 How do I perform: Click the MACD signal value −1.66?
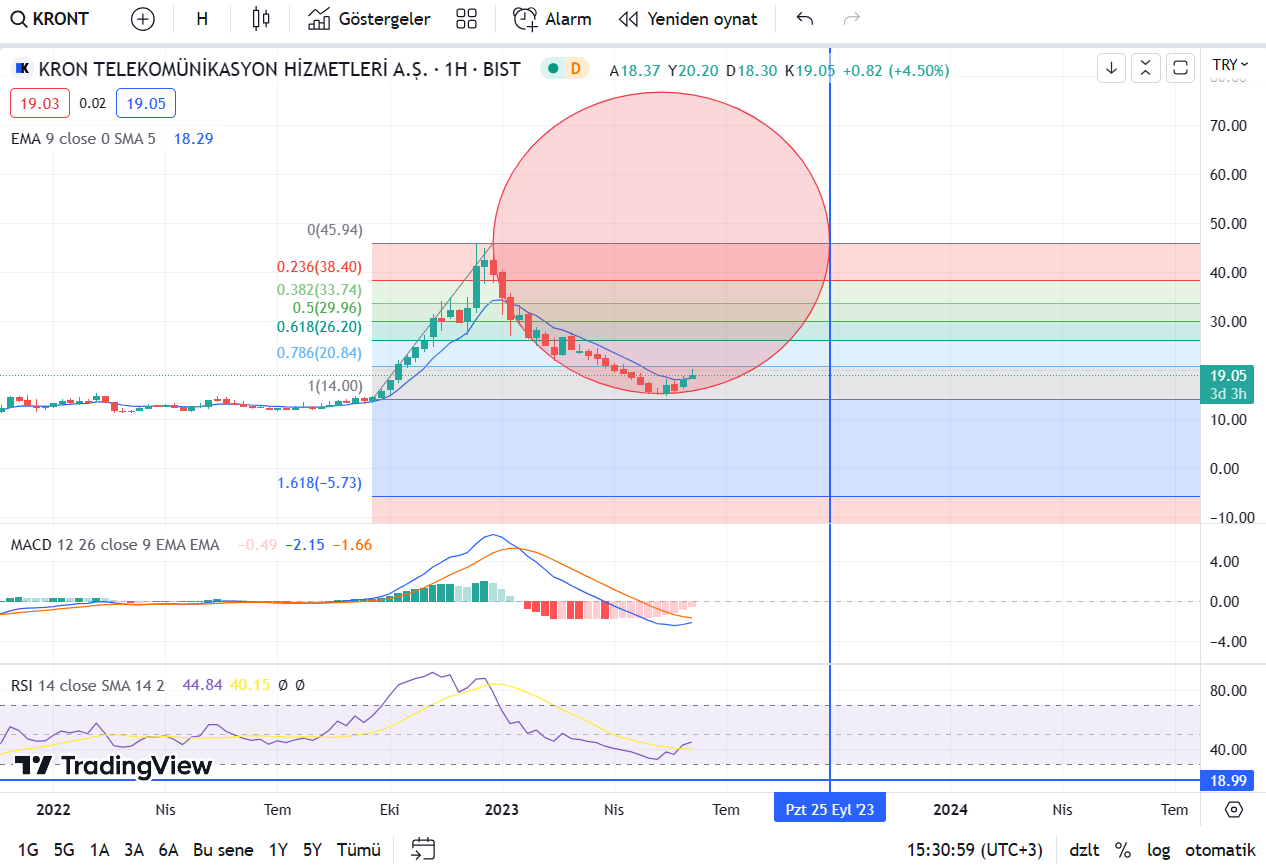point(352,545)
